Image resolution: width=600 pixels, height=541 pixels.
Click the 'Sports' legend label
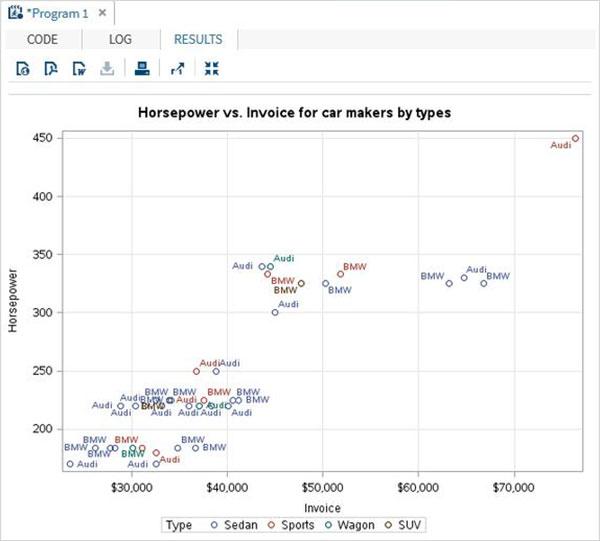pyautogui.click(x=297, y=525)
